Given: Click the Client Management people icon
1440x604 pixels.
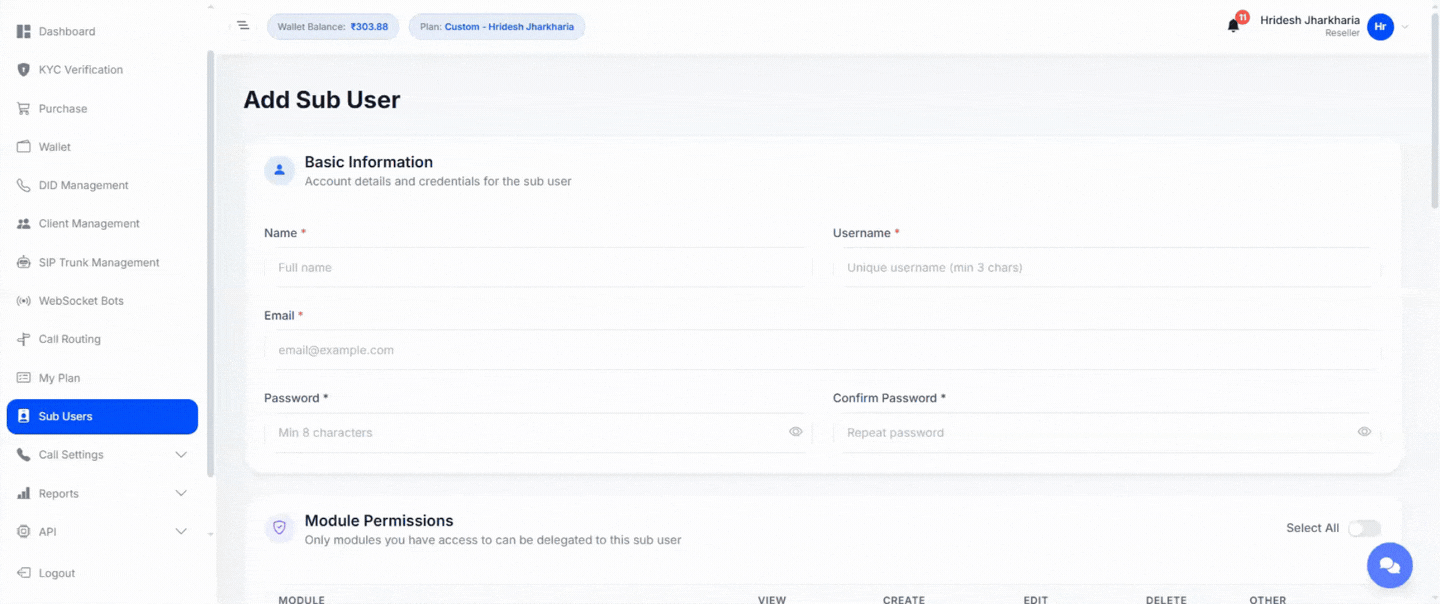Looking at the screenshot, I should point(24,224).
